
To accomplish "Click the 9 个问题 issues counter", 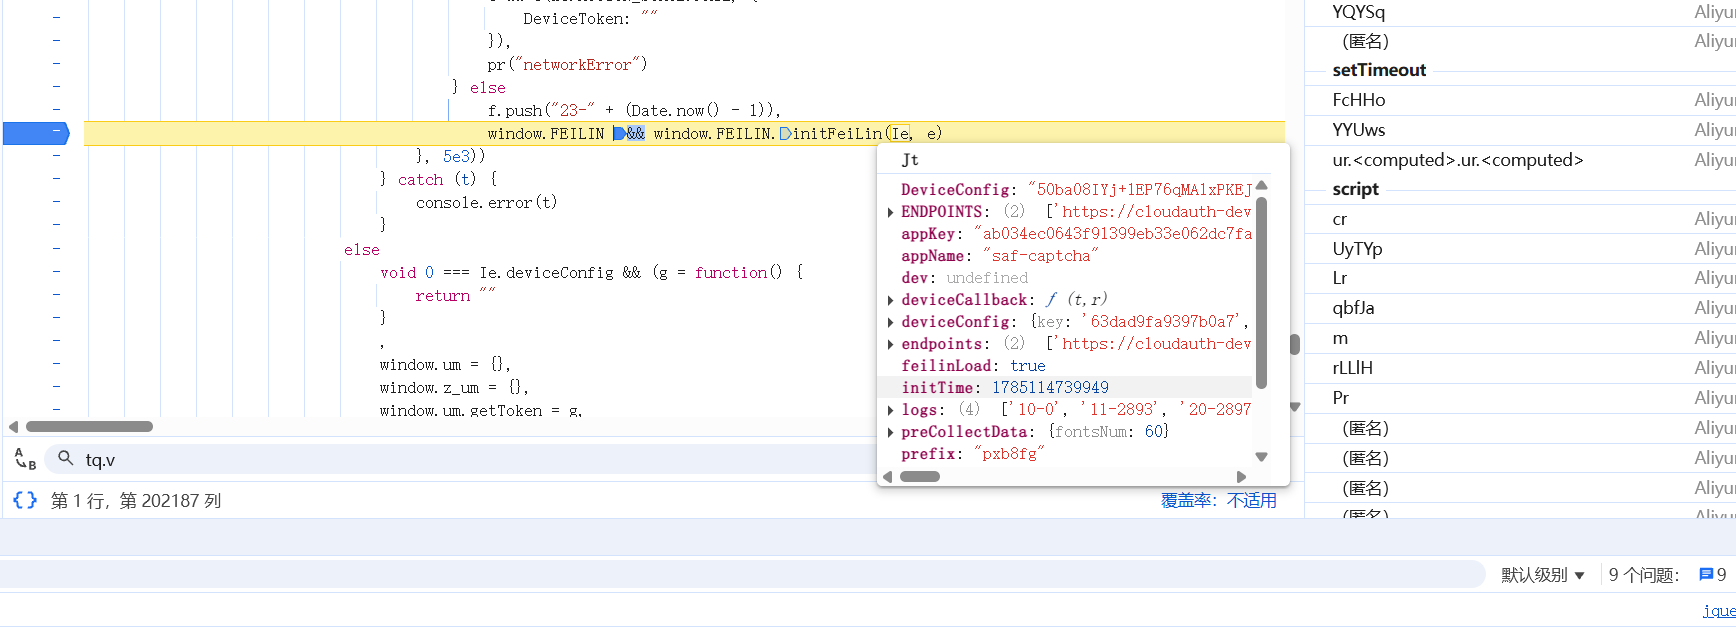I will coord(1643,575).
